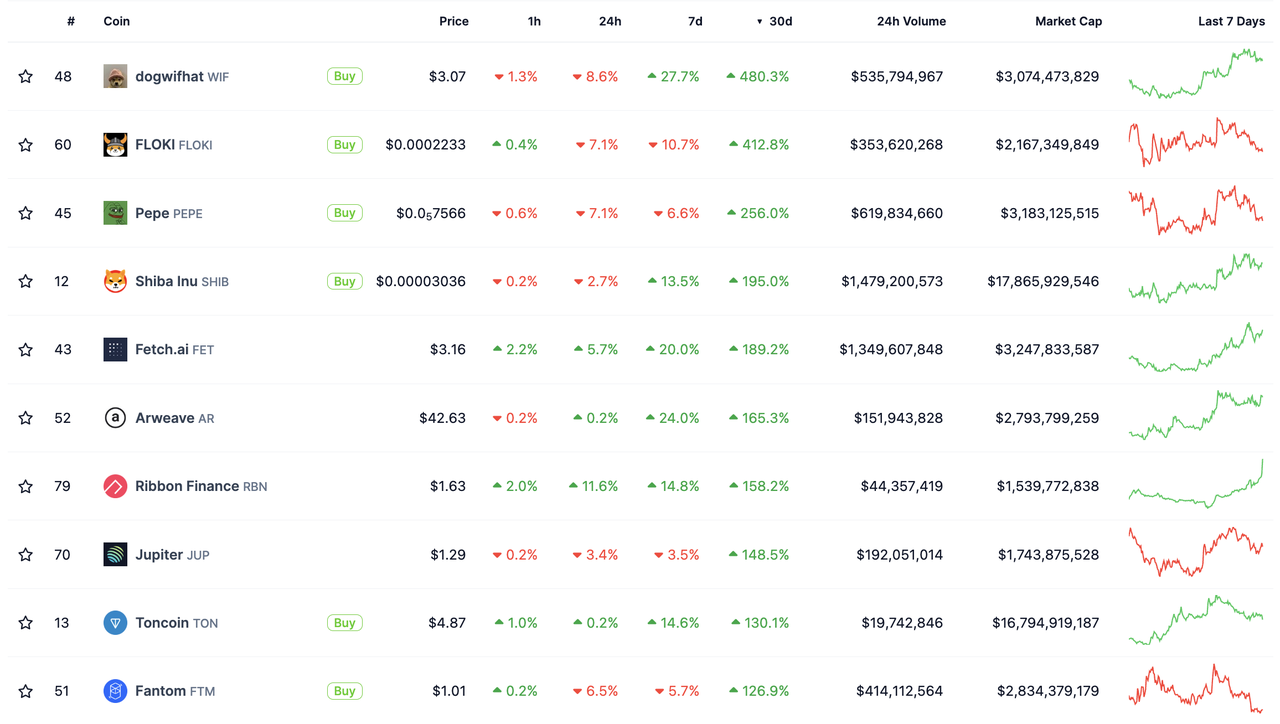Select the Toncoin logo icon
The width and height of the screenshot is (1280, 724).
115,622
